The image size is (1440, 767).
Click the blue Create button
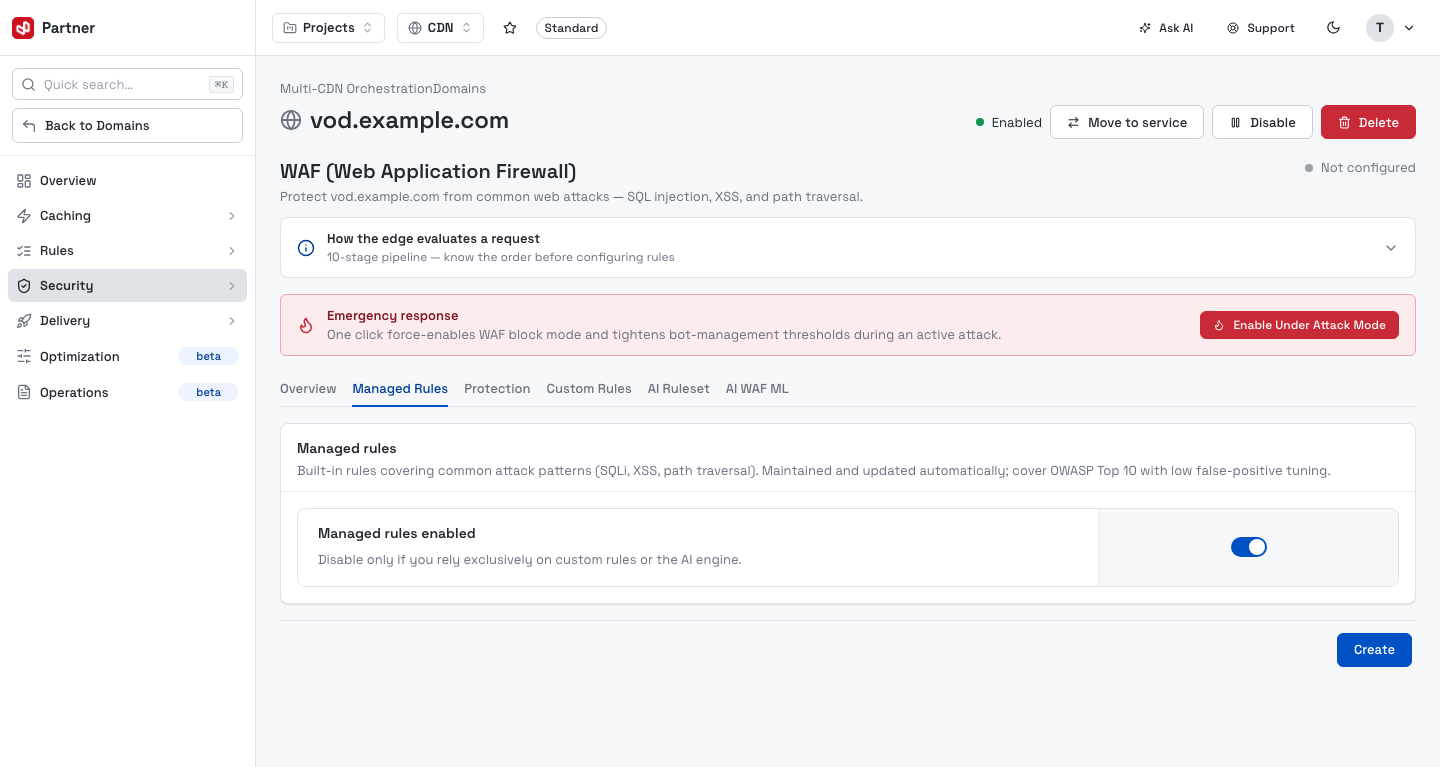[1374, 650]
